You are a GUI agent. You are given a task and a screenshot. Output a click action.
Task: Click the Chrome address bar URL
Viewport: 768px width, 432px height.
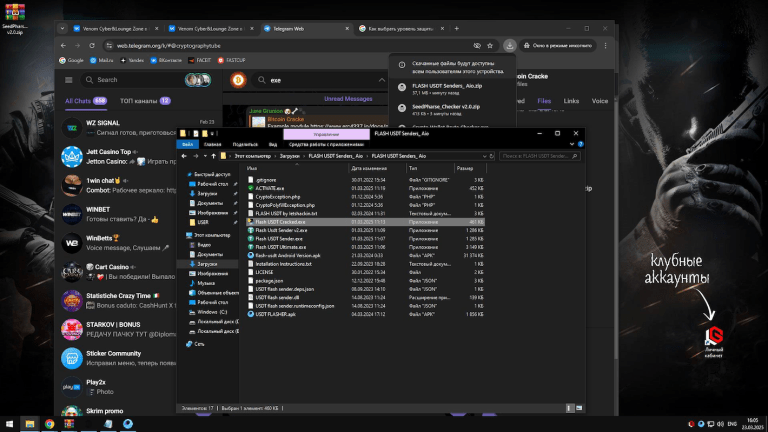pyautogui.click(x=168, y=46)
